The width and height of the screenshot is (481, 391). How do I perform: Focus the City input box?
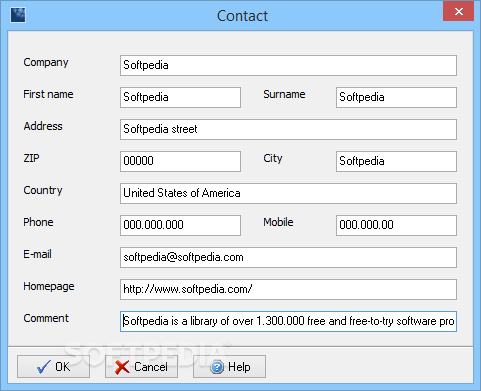click(x=396, y=161)
